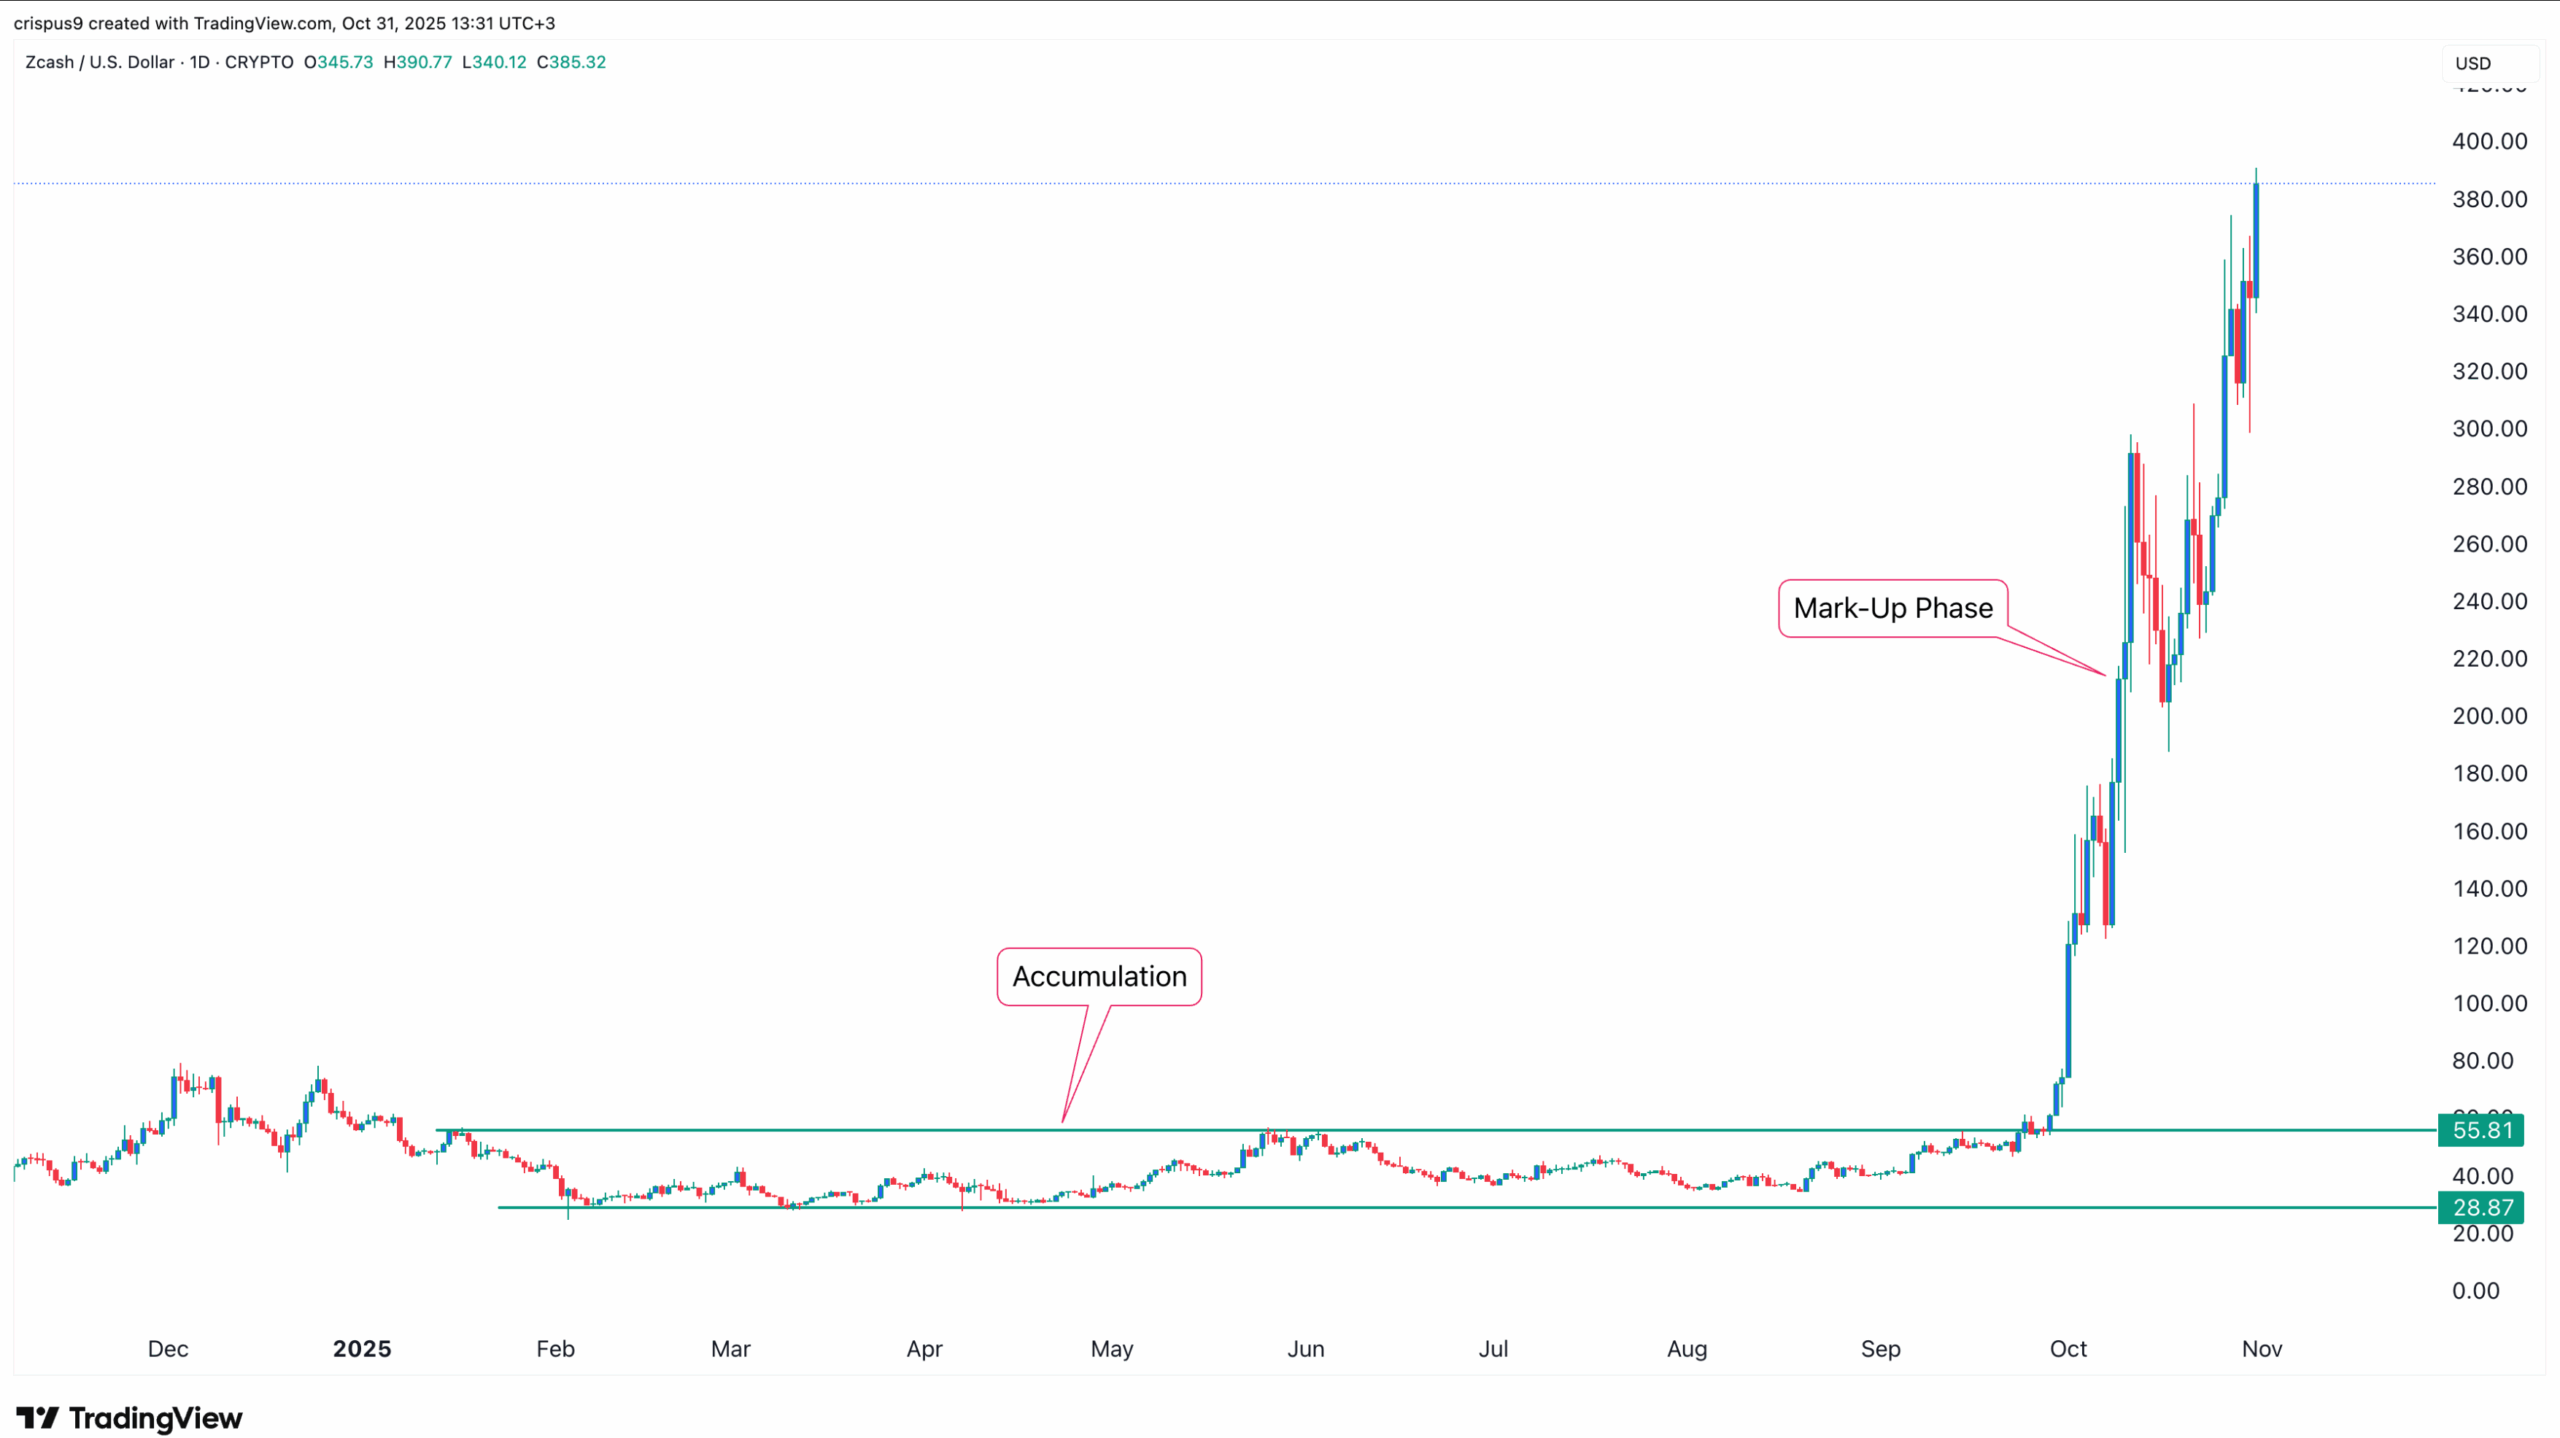Click the 400.00 price axis label
This screenshot has height=1438, width=2560.
2489,141
